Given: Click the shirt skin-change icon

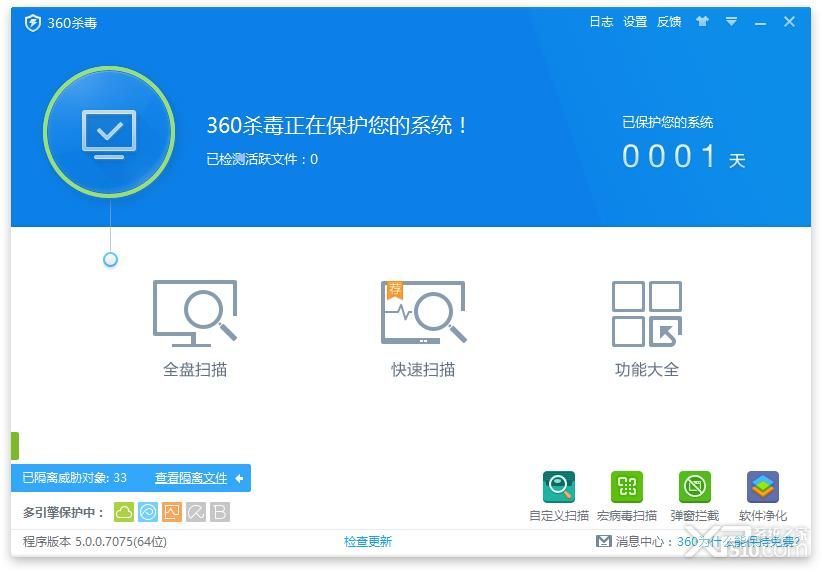Looking at the screenshot, I should pos(702,21).
